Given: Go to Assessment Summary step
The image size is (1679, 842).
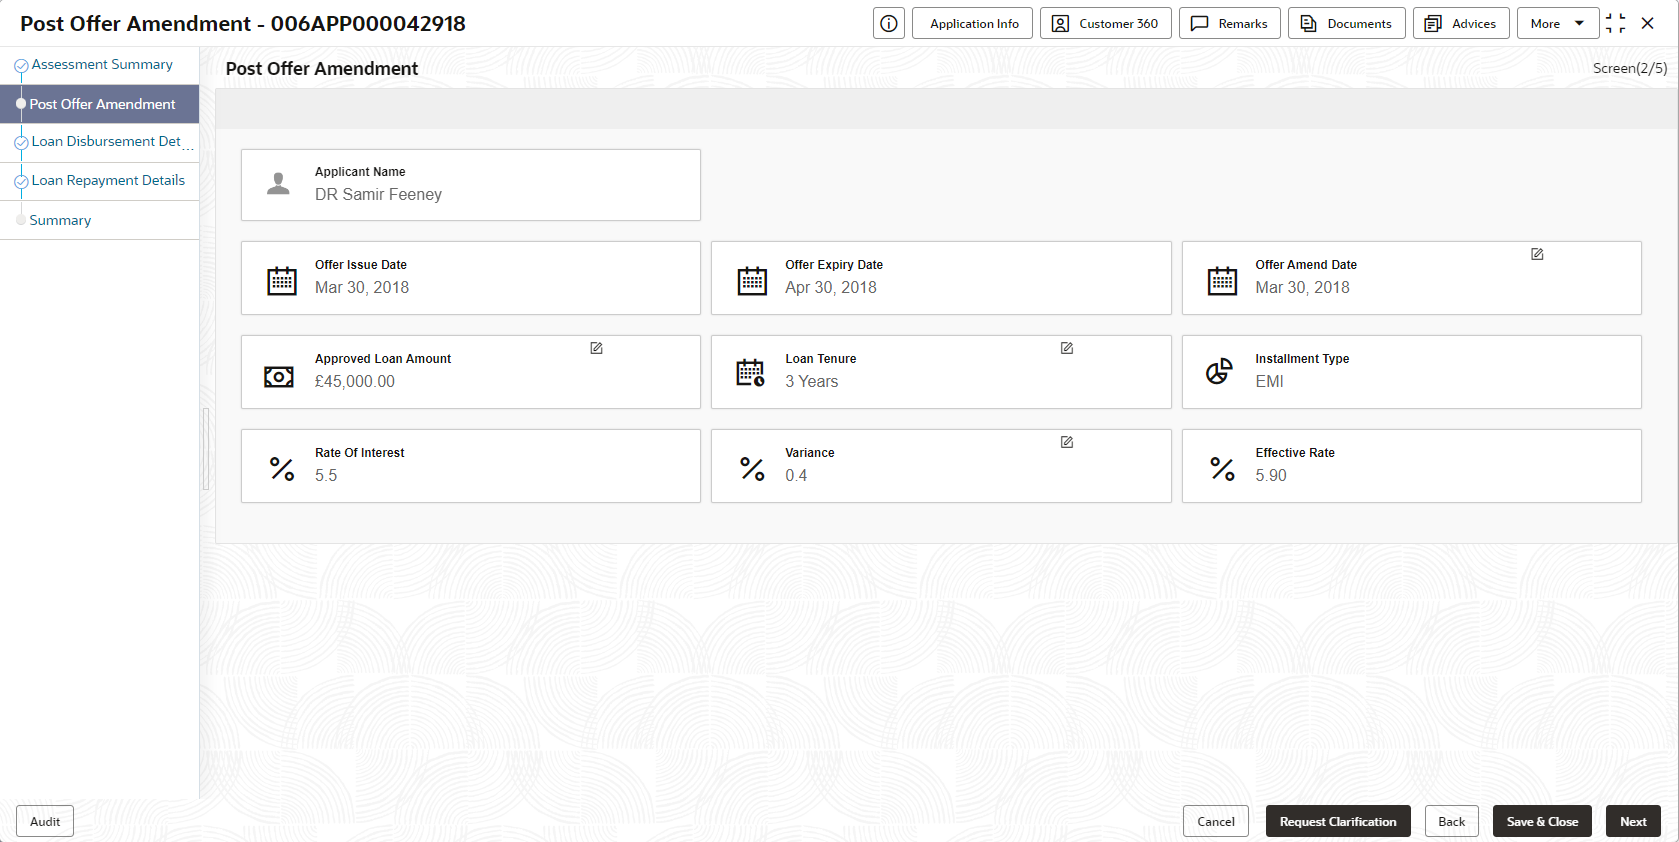Looking at the screenshot, I should coord(102,65).
